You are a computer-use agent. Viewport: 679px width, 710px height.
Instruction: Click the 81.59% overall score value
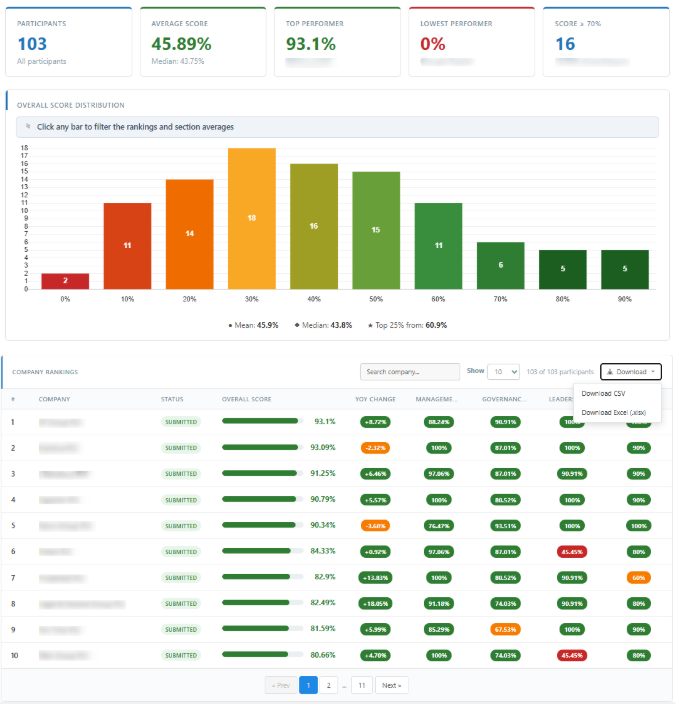(323, 628)
